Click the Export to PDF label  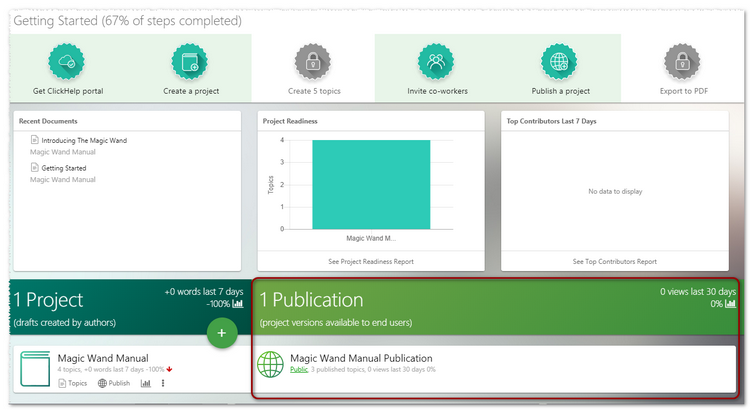pos(684,91)
